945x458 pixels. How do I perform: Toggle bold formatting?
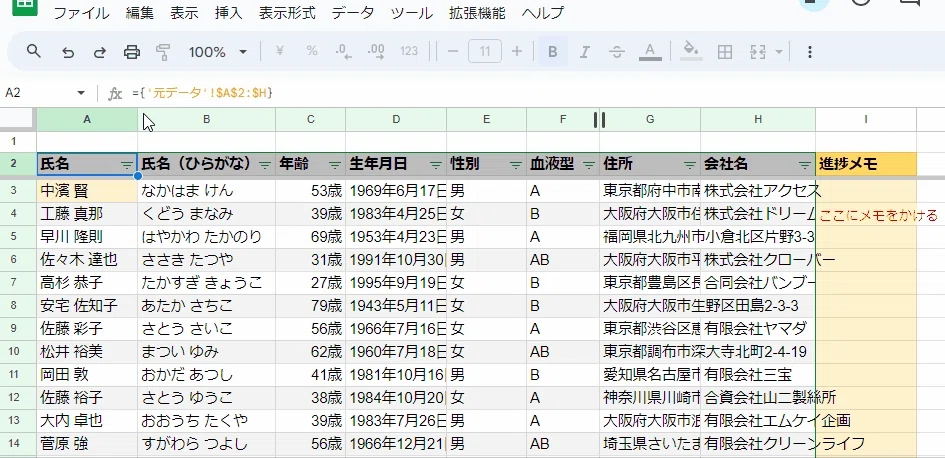pyautogui.click(x=553, y=52)
